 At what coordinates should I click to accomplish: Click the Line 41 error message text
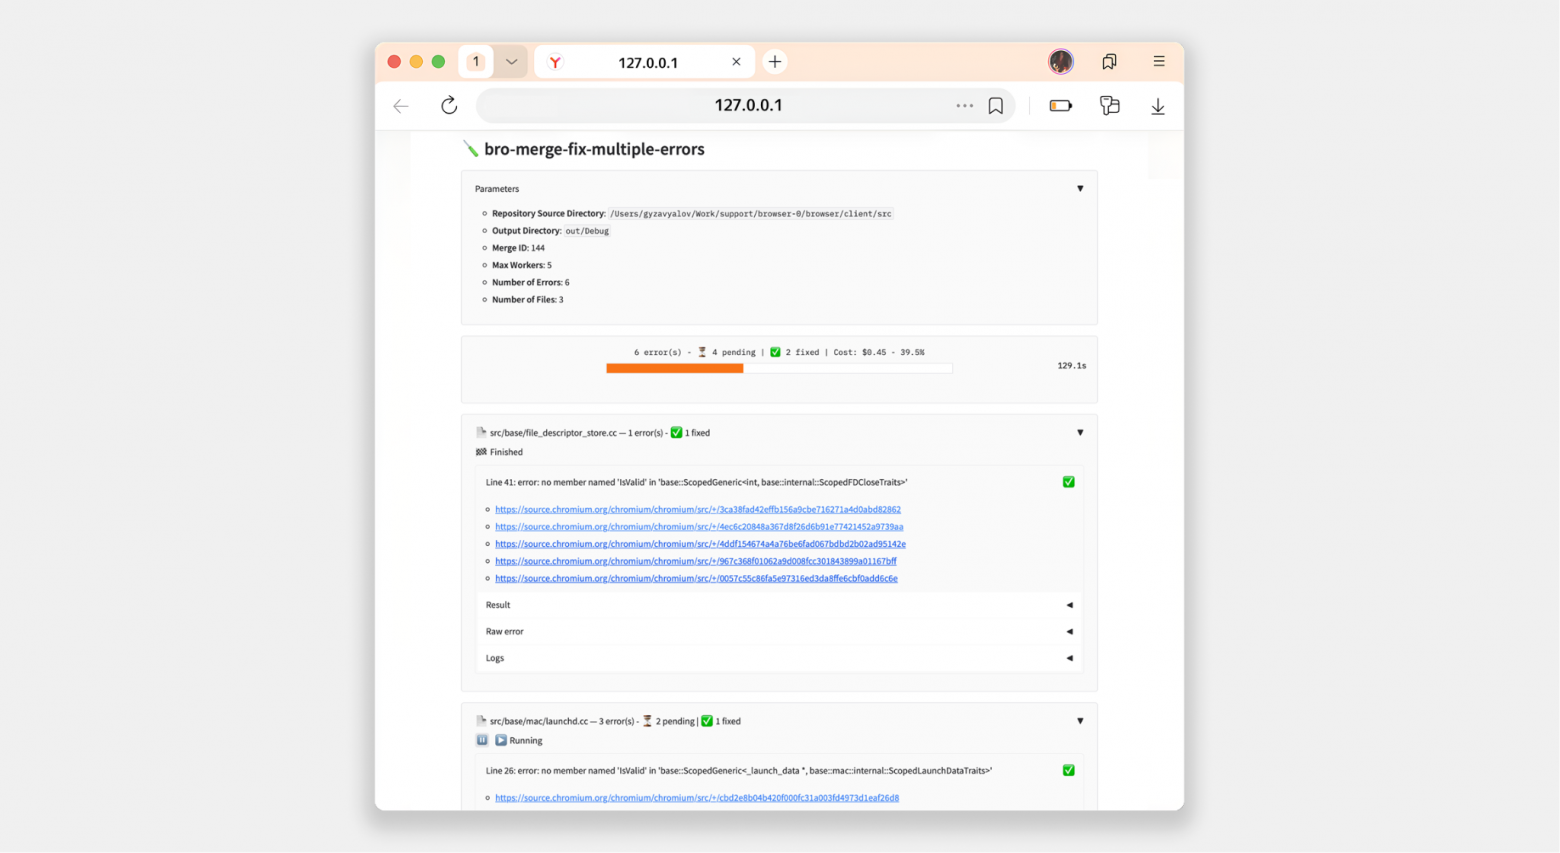[x=696, y=482]
